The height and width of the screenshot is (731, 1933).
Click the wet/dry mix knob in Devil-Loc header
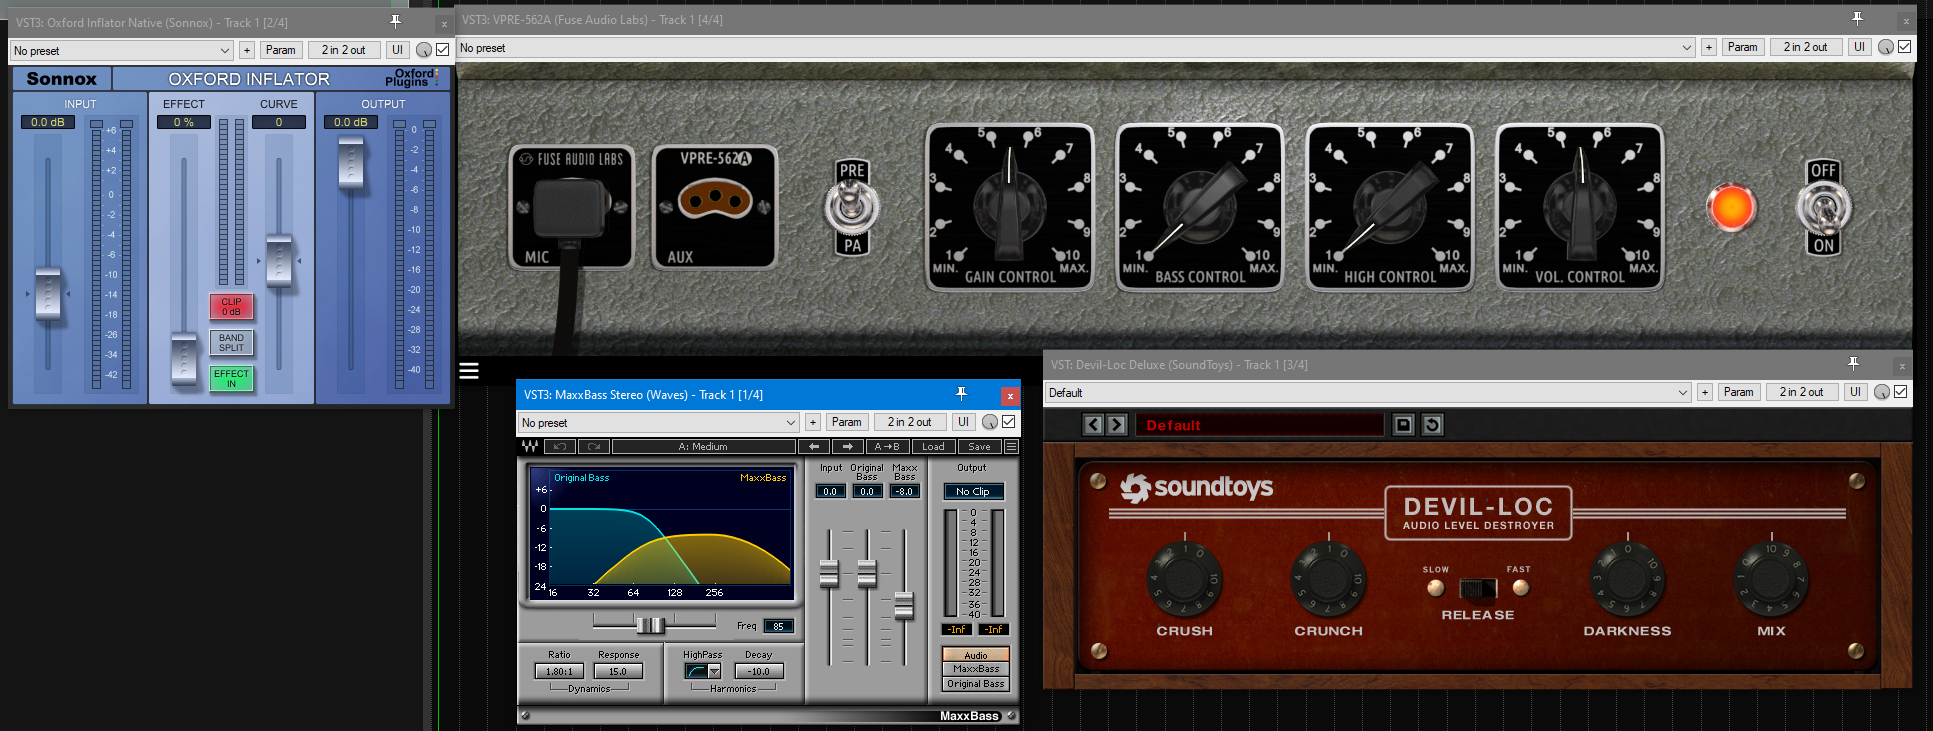tap(1882, 392)
